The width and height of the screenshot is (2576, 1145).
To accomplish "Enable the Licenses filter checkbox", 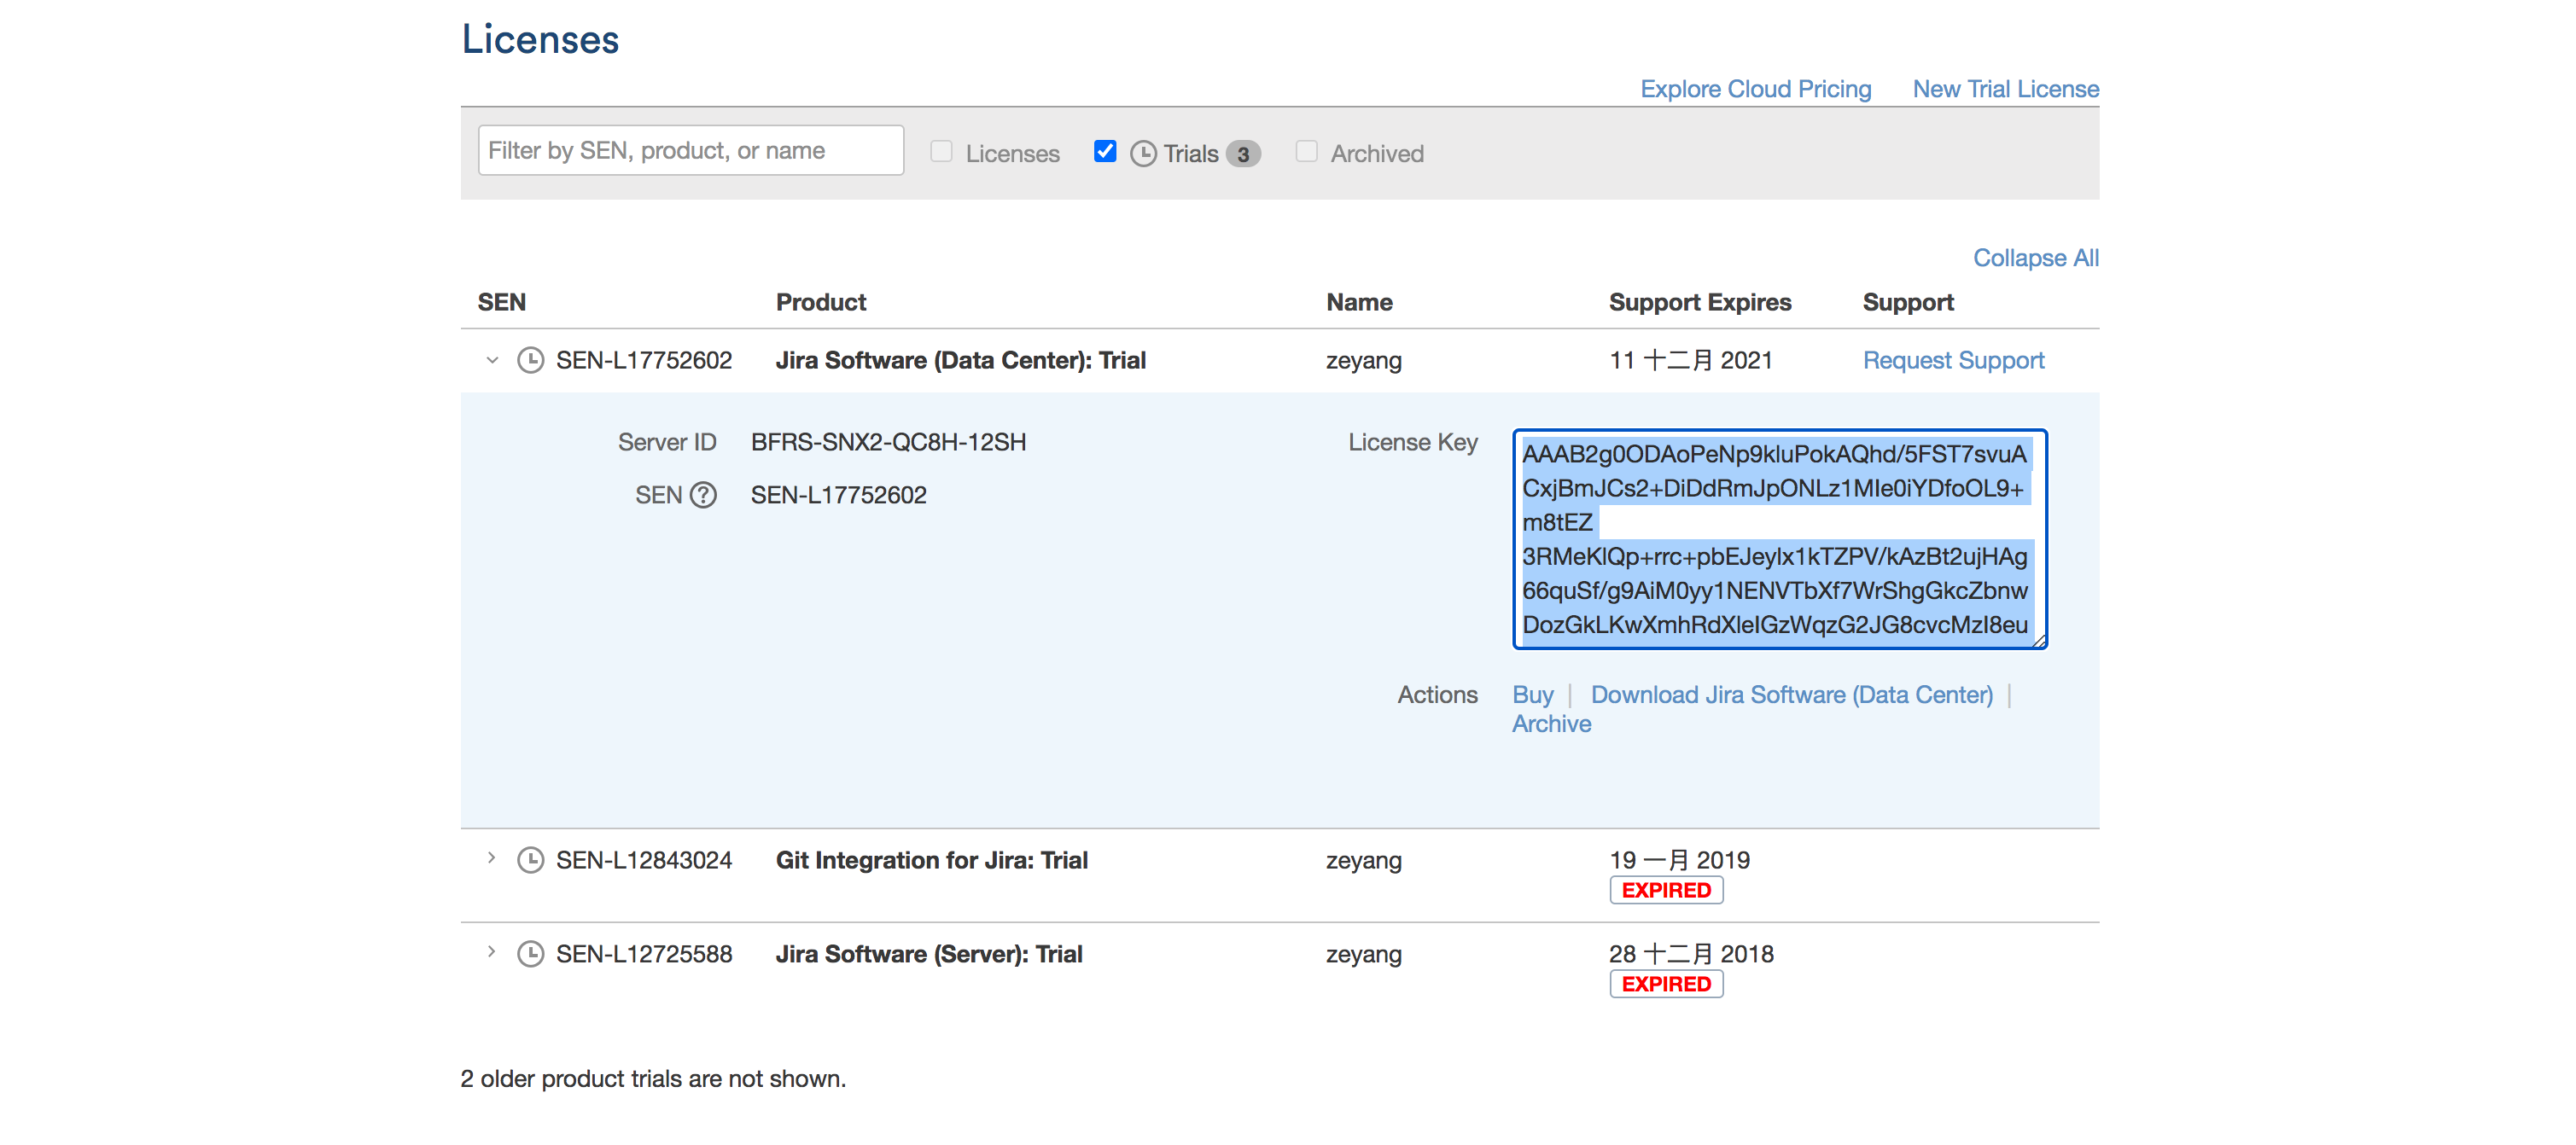I will tap(941, 151).
